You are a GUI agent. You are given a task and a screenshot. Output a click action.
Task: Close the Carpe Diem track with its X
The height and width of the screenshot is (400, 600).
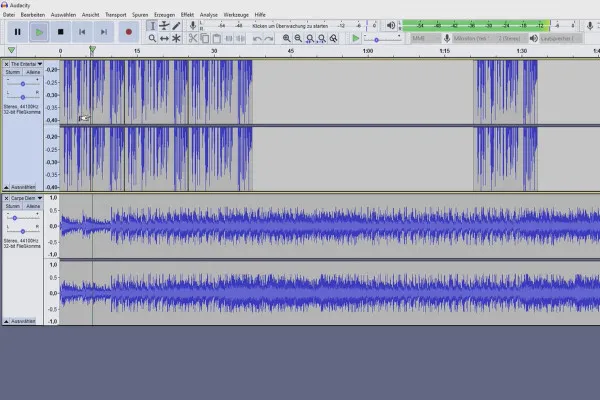[7, 198]
